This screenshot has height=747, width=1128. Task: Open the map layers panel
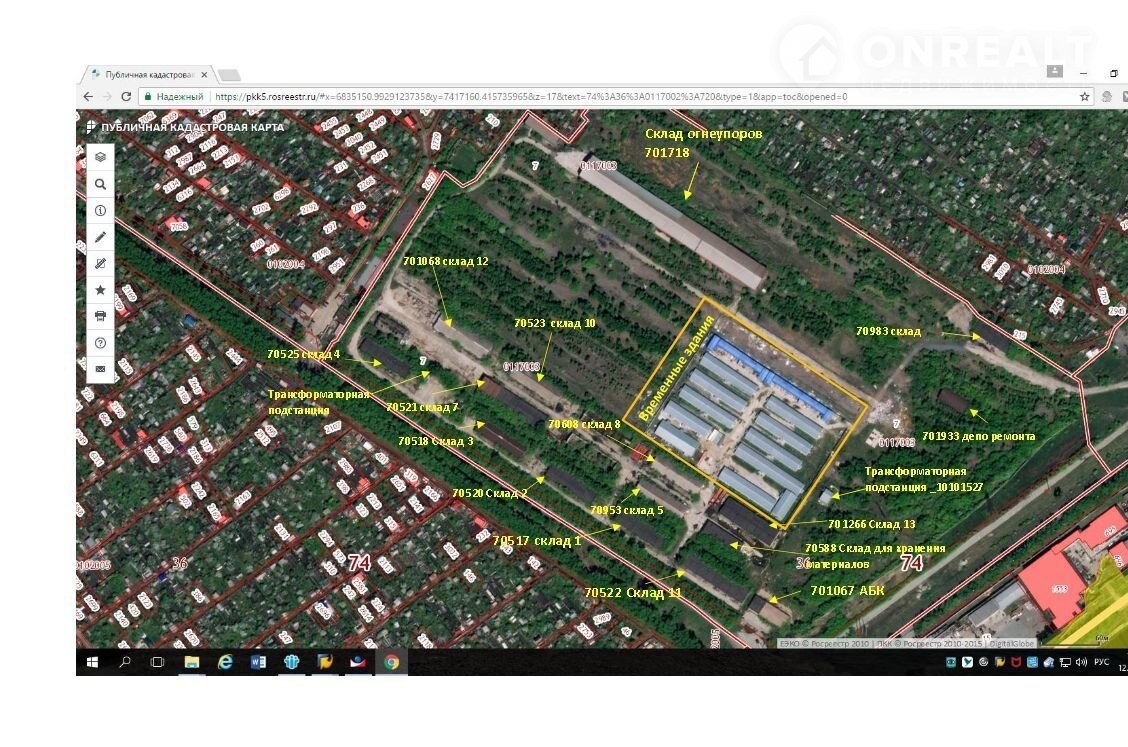tap(100, 158)
